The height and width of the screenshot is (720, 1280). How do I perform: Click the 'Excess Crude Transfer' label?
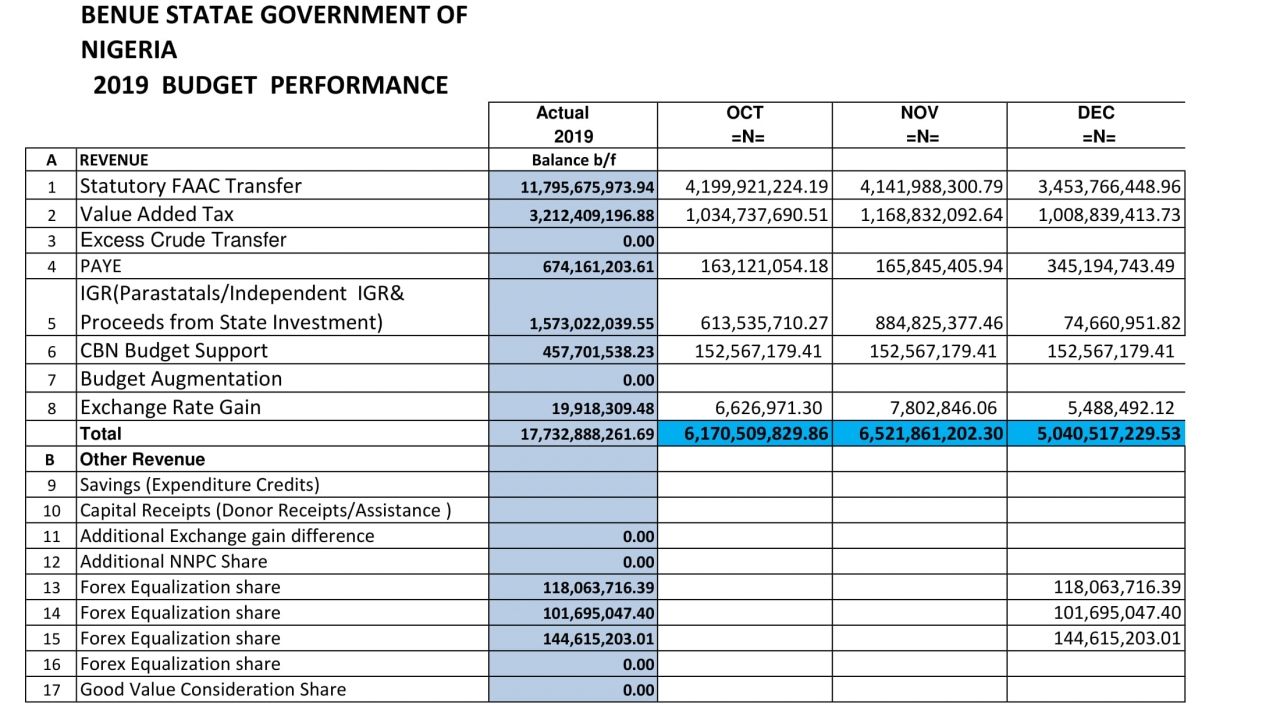pyautogui.click(x=183, y=240)
